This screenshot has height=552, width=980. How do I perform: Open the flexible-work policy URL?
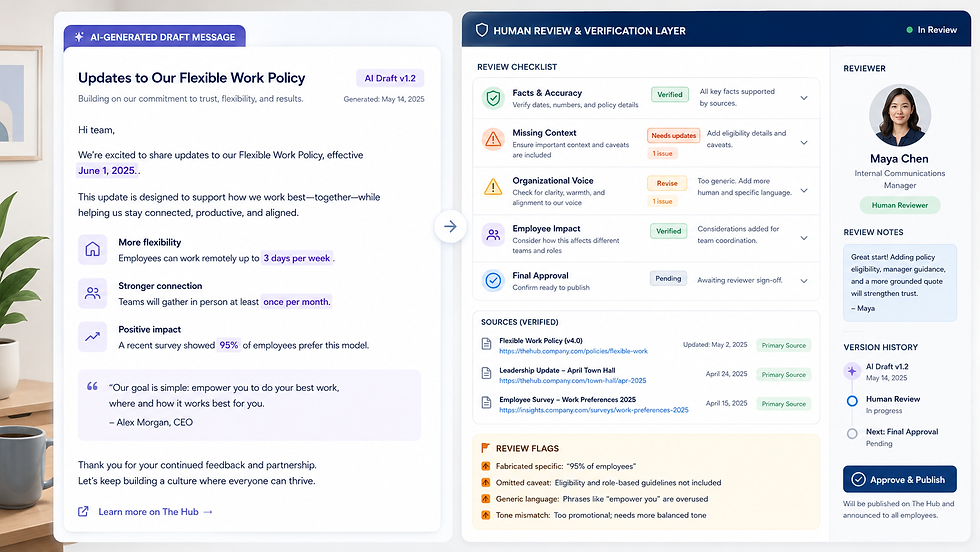tap(573, 351)
